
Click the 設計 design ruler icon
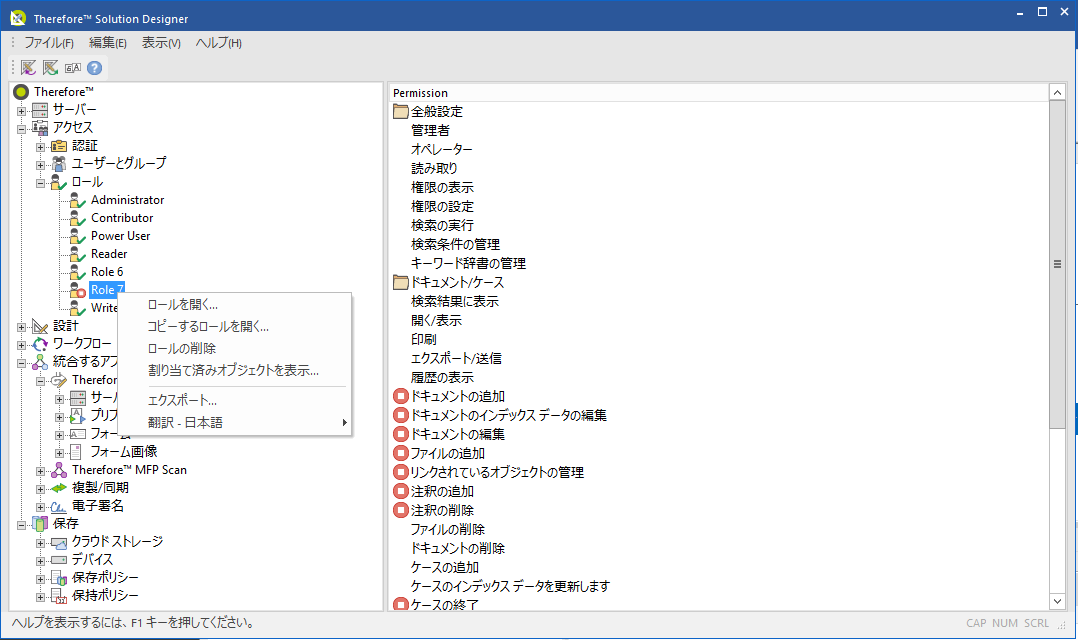tap(41, 326)
